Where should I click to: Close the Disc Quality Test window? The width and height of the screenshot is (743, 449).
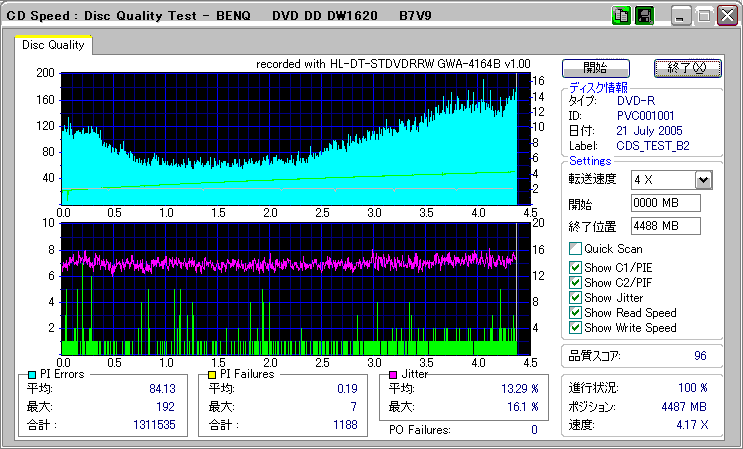[727, 15]
